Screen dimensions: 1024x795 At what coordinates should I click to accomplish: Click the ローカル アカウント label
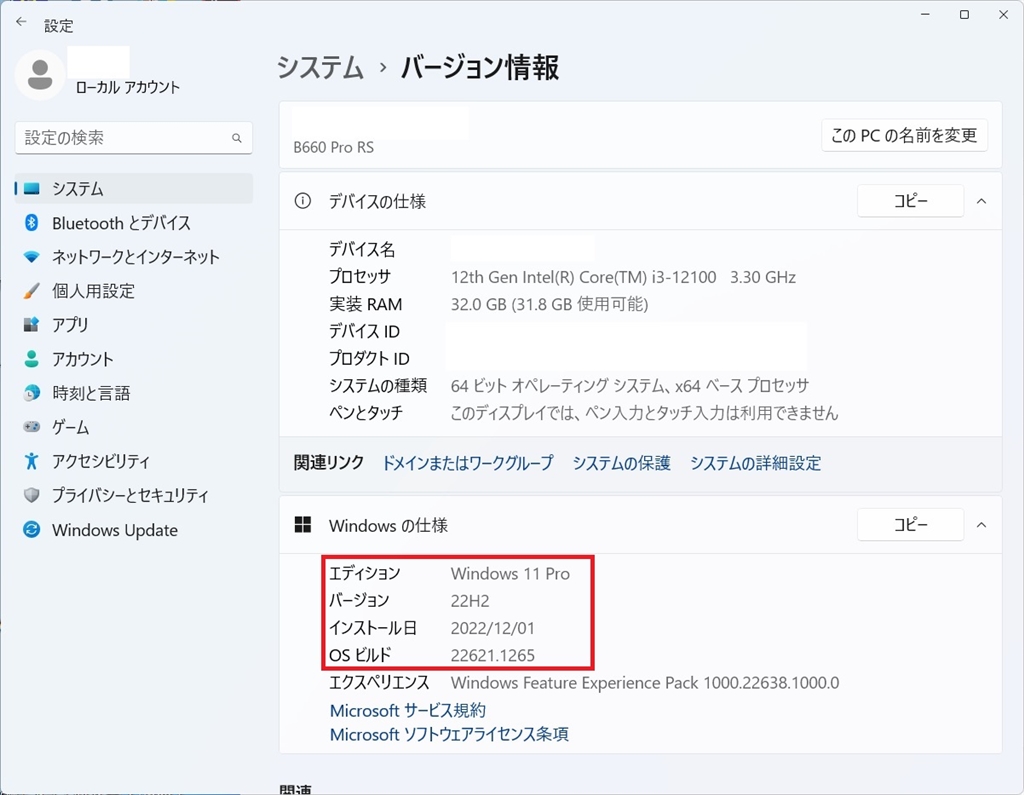[127, 88]
